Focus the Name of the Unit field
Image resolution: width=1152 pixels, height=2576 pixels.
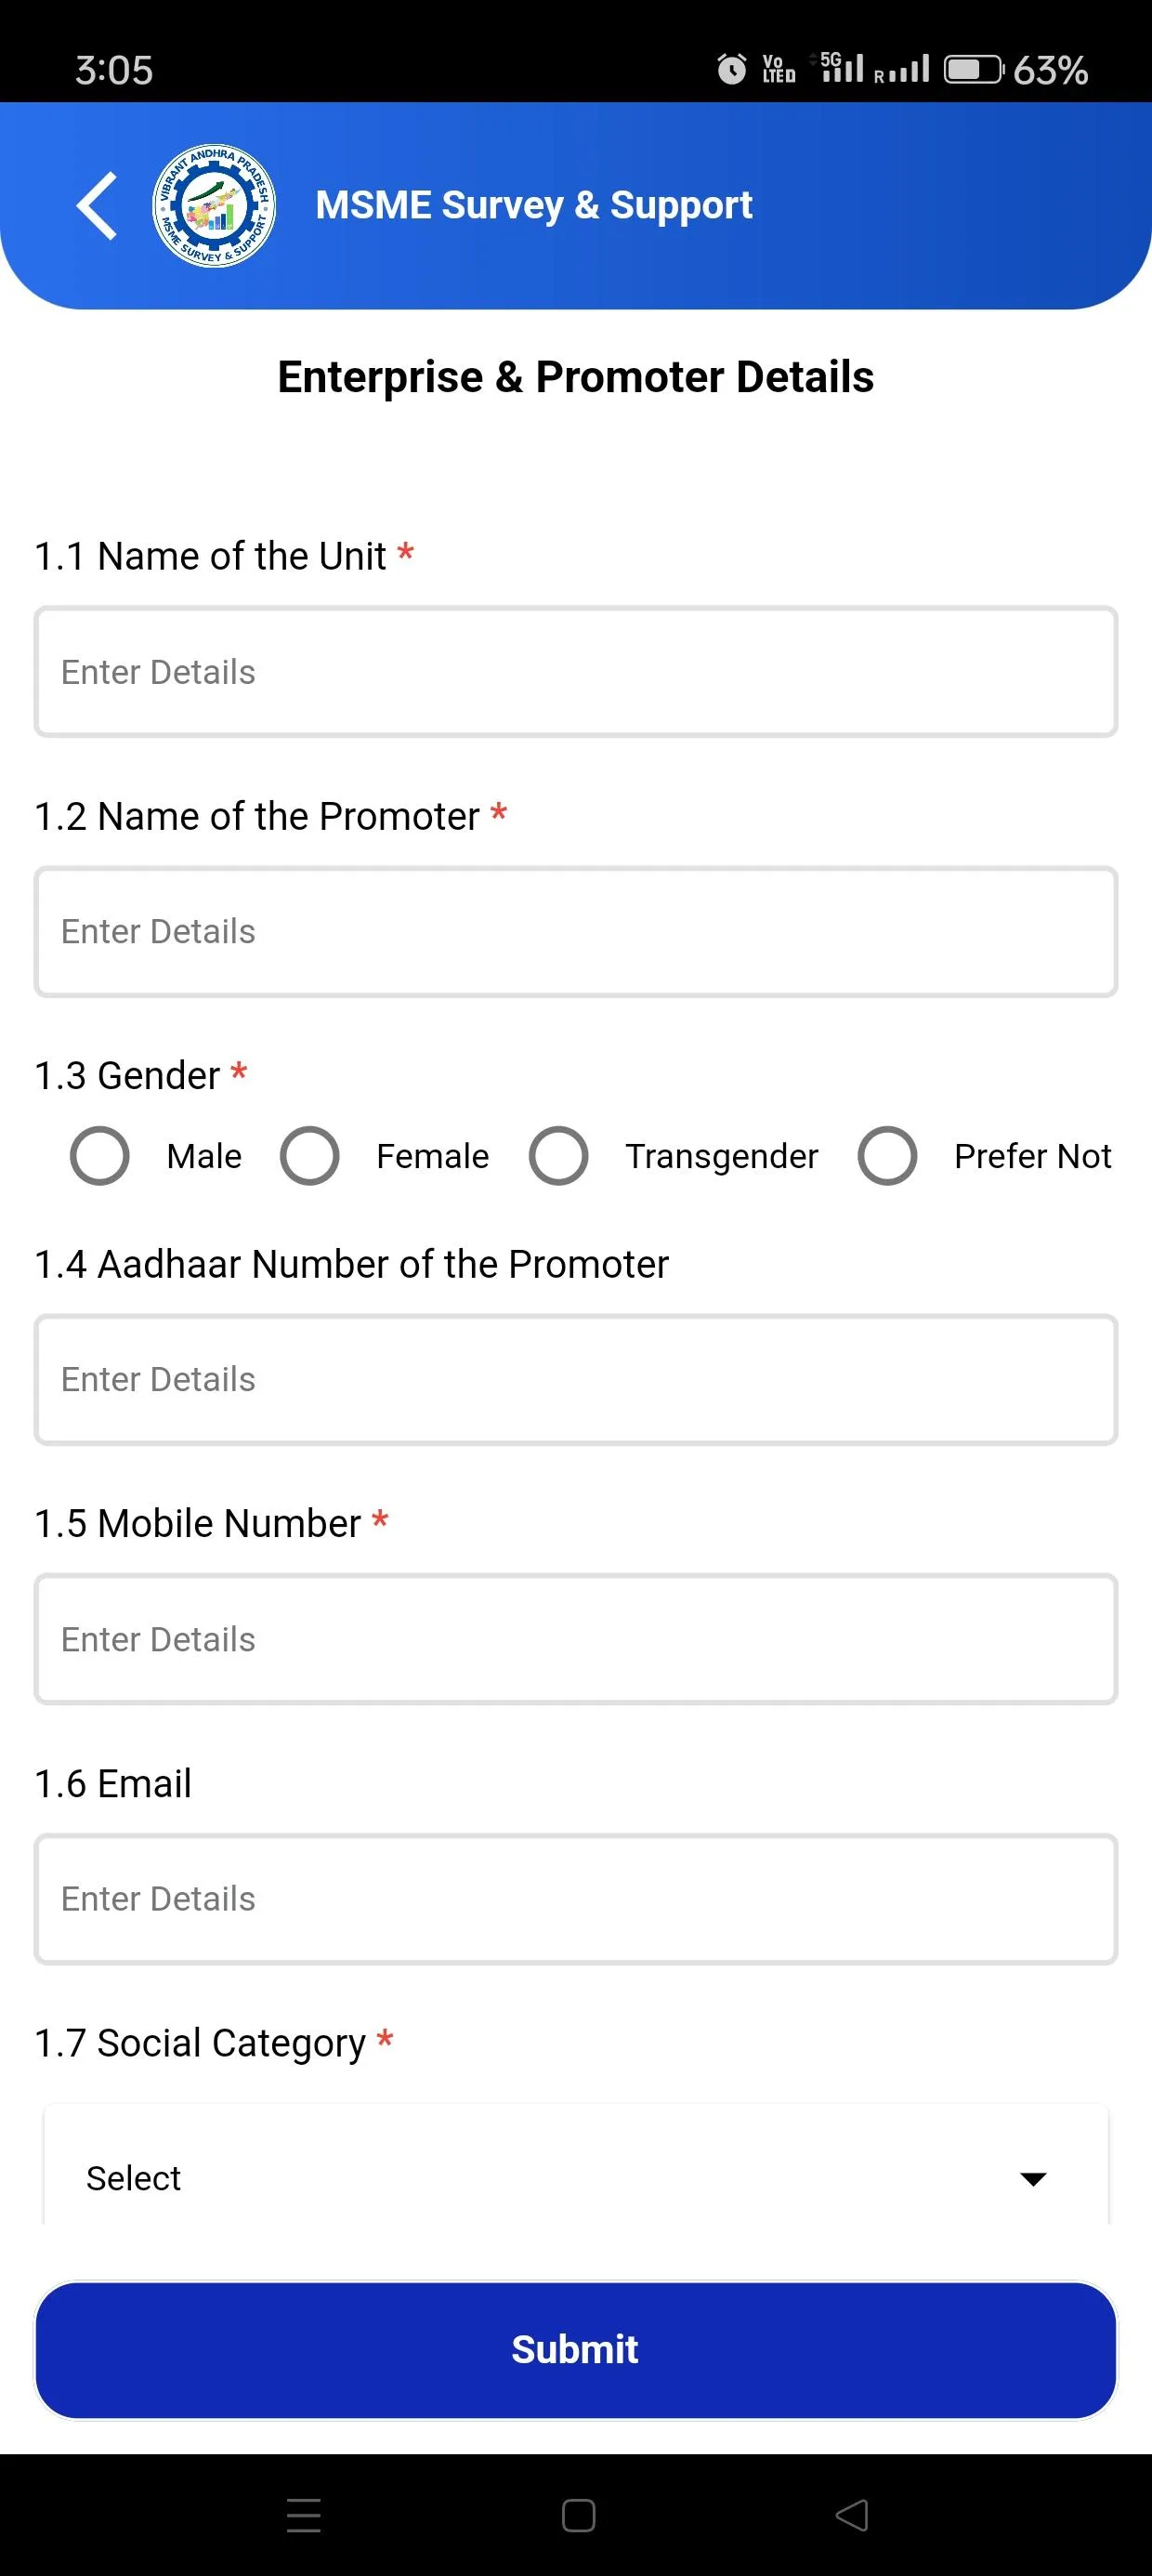(576, 672)
